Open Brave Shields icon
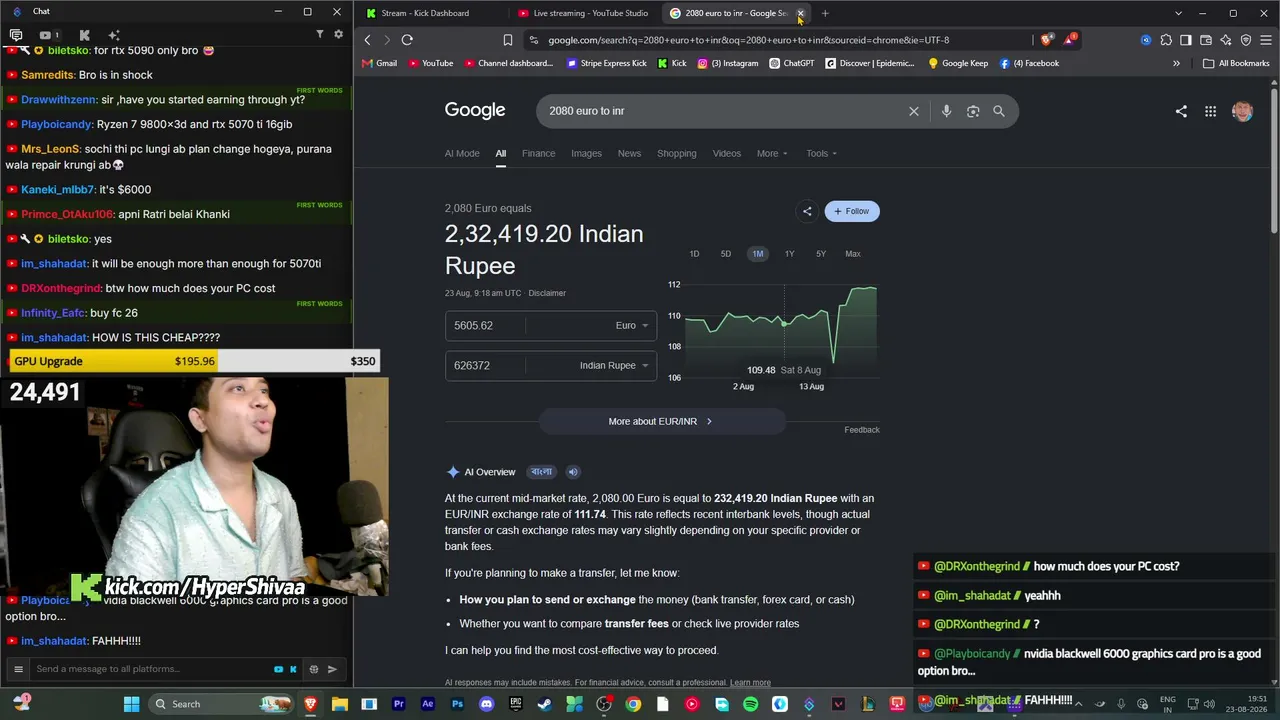 tap(1046, 40)
